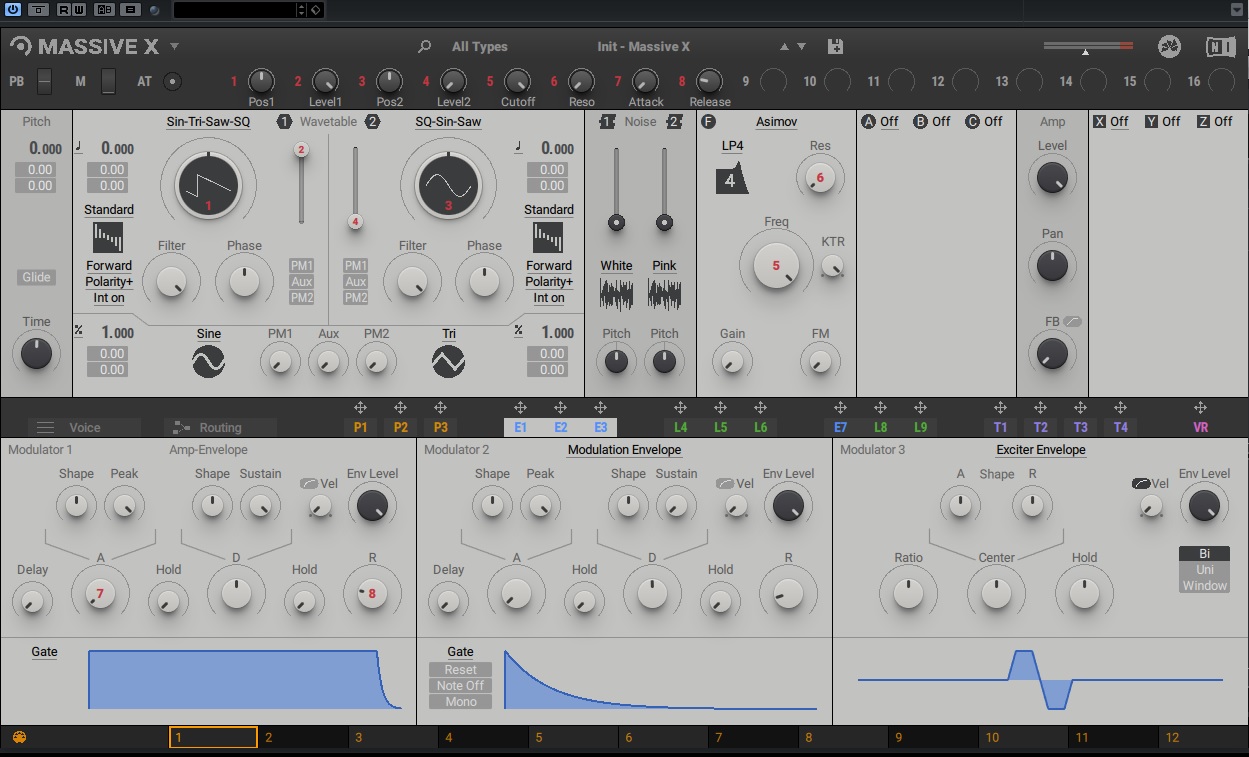This screenshot has width=1249, height=757.
Task: Adjust White noise level vertical slider
Action: point(616,190)
